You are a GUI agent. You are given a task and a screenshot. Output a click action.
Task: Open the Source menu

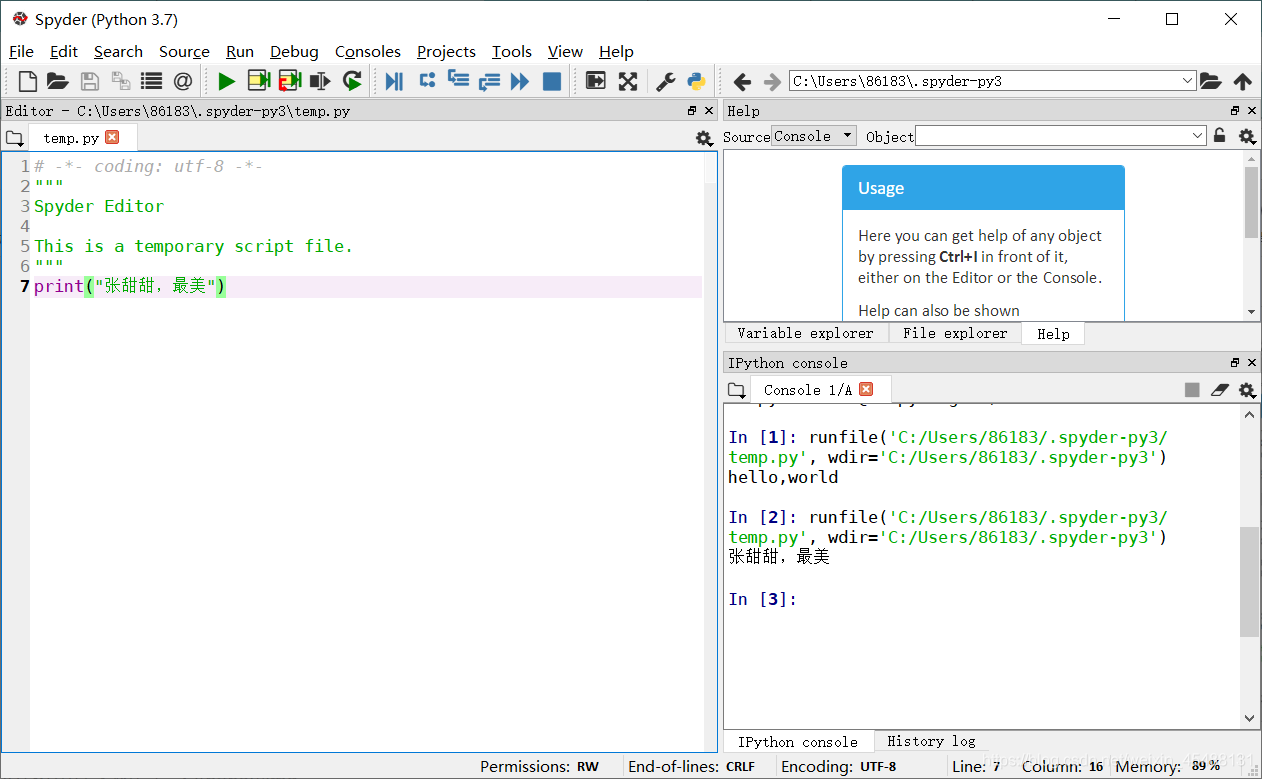184,51
